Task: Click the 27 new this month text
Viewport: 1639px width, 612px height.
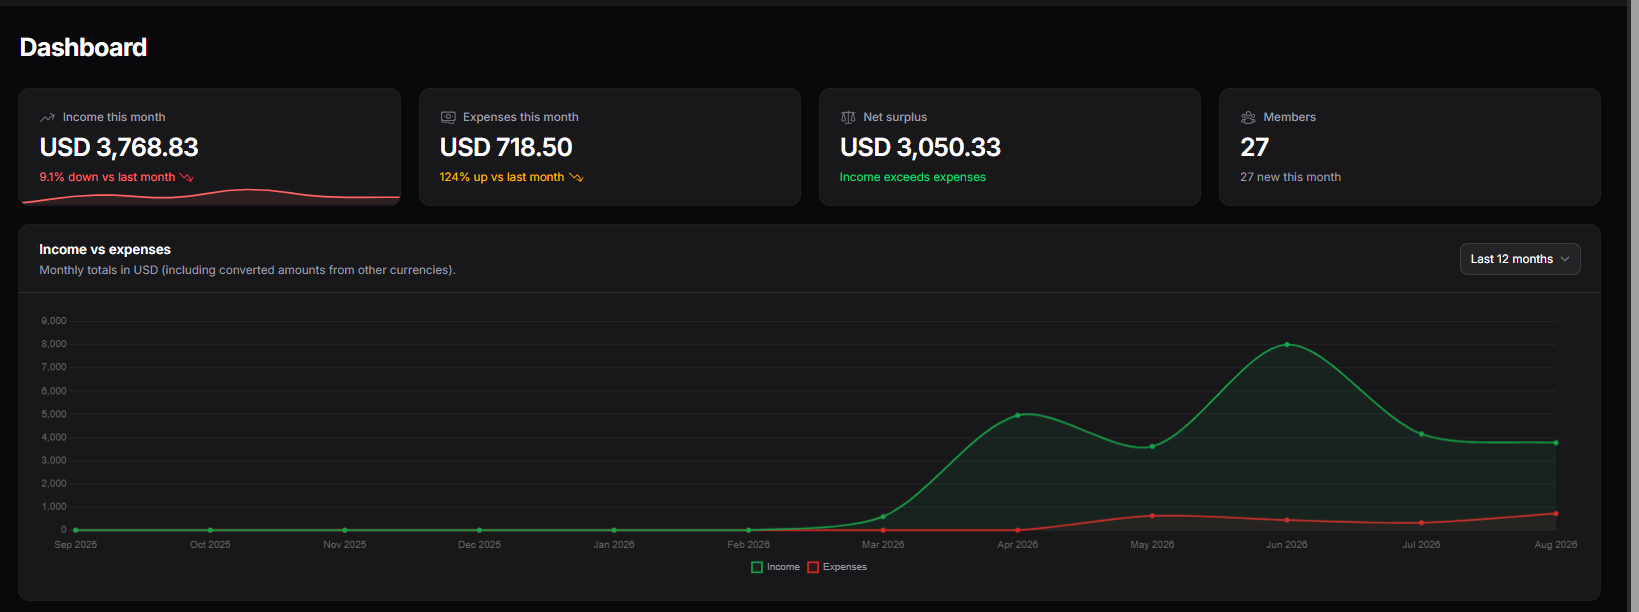Action: pos(1290,177)
